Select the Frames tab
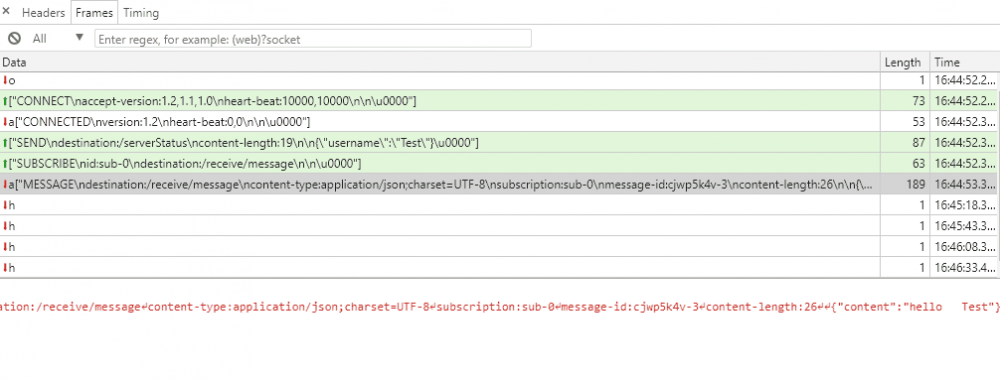 point(94,13)
